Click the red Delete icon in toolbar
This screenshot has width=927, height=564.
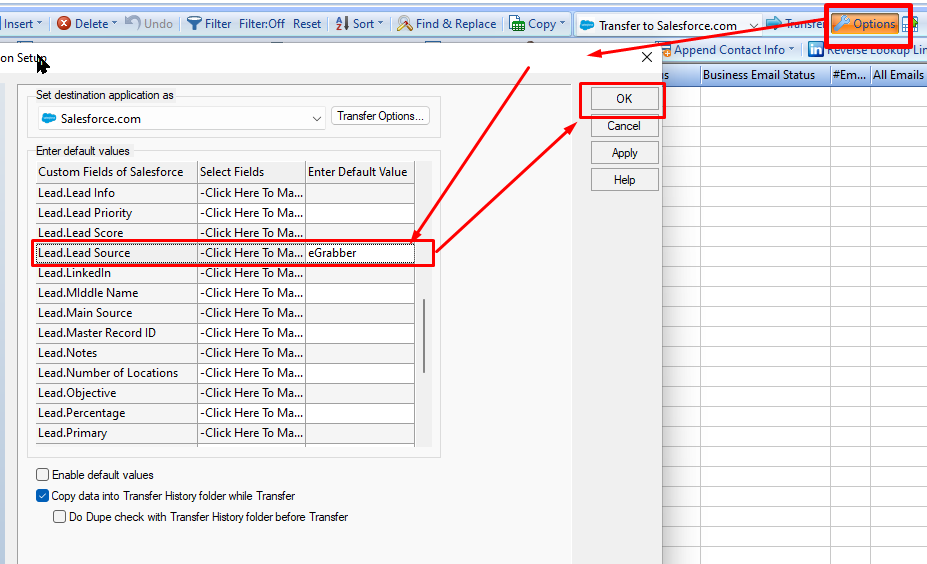[x=64, y=24]
